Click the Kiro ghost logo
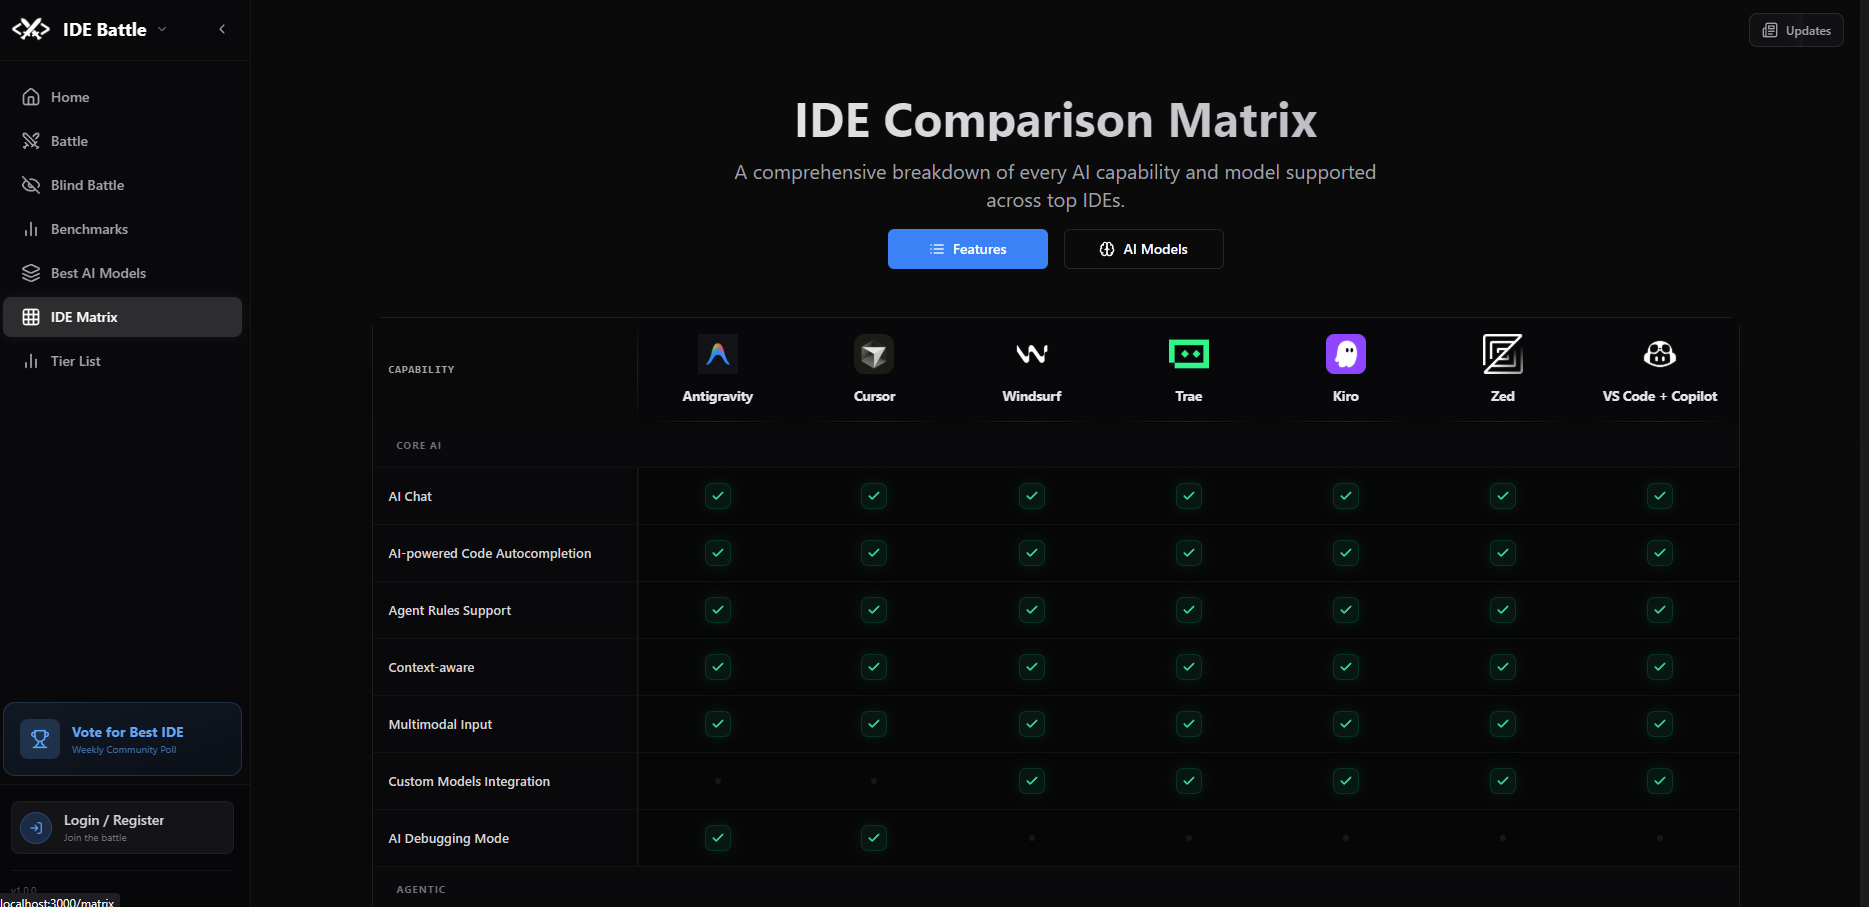 [x=1345, y=353]
